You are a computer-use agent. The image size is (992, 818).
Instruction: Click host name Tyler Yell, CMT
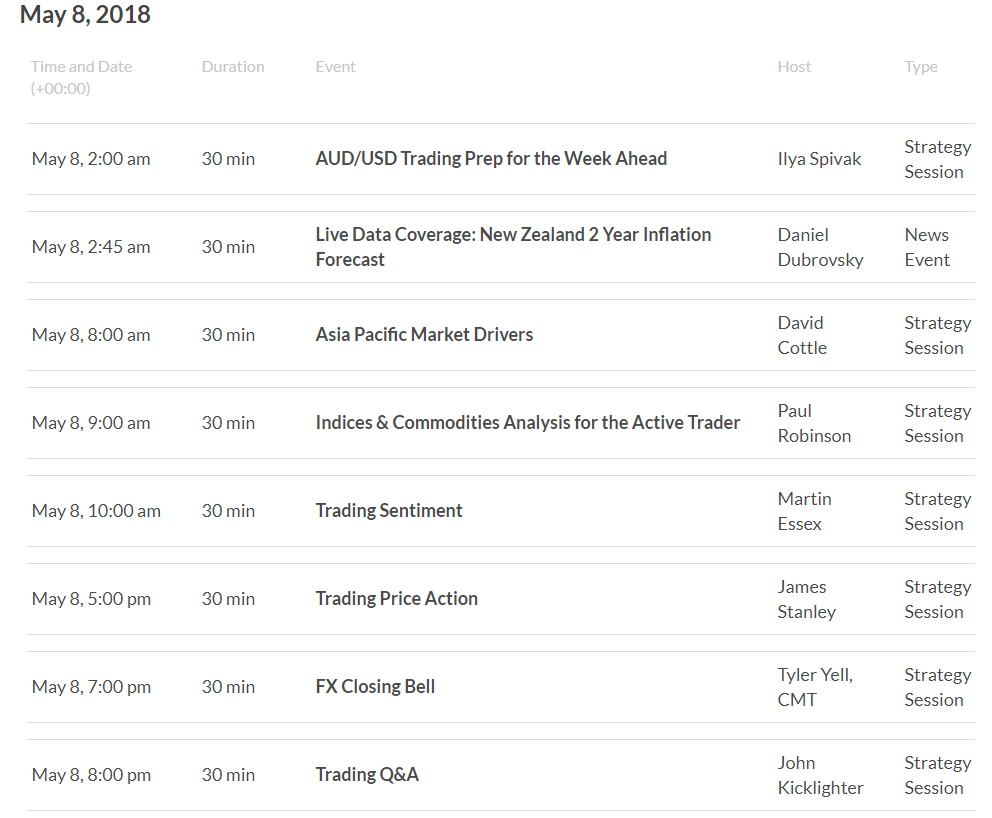pyautogui.click(x=815, y=686)
